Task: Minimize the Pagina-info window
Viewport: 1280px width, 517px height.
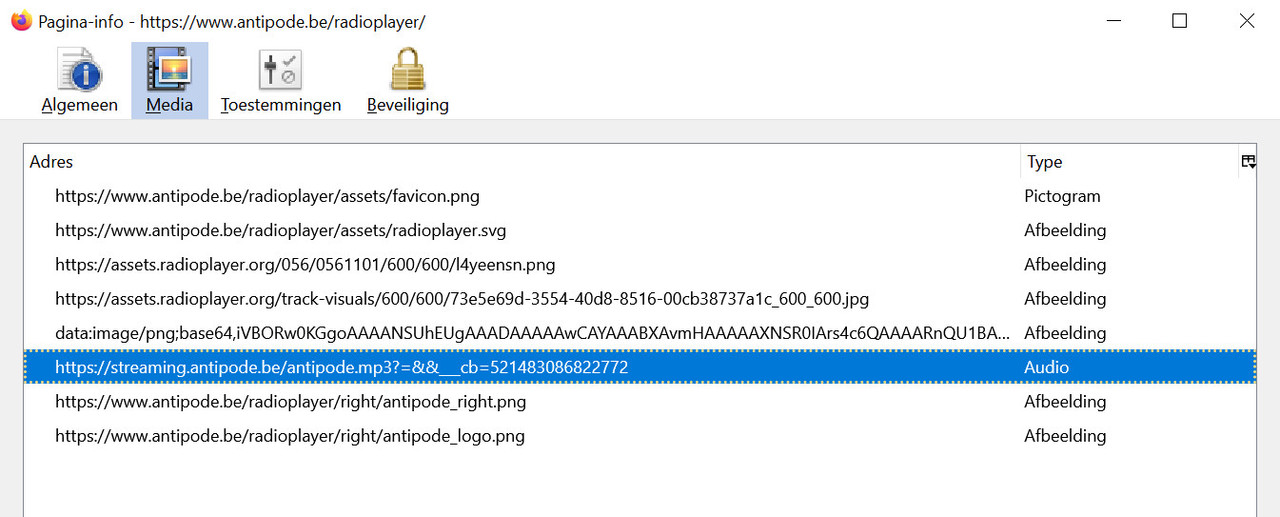Action: point(1112,21)
